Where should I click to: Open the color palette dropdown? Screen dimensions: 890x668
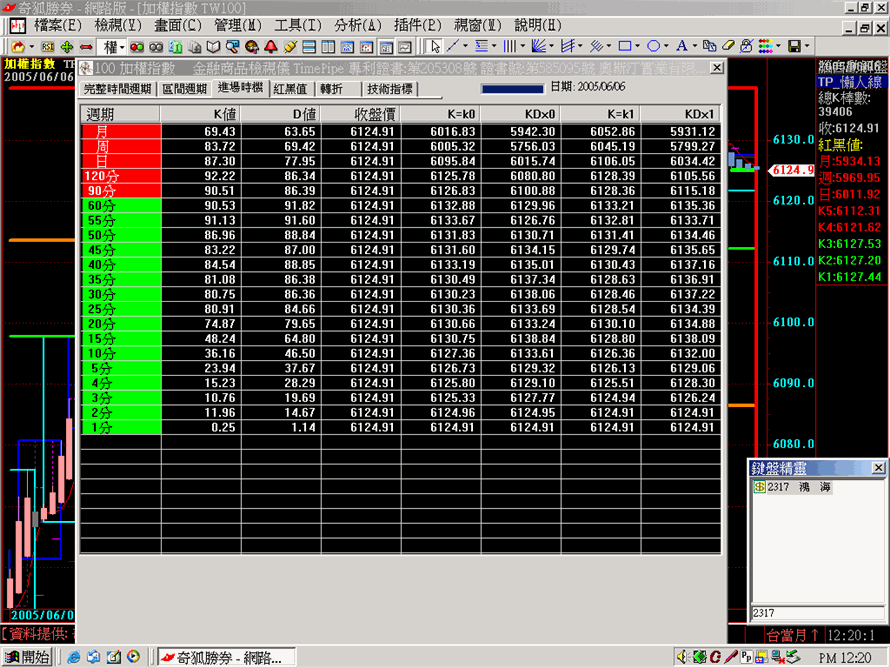click(x=777, y=46)
